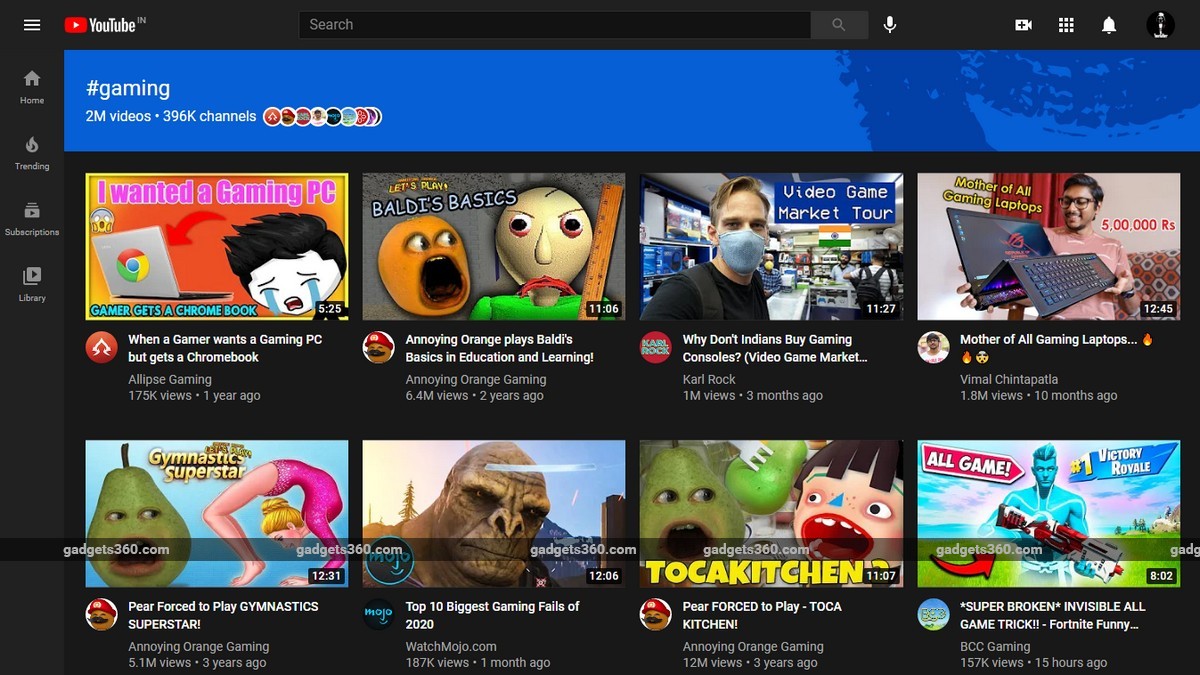Open the Create video camera icon
This screenshot has width=1200, height=675.
[x=1023, y=24]
